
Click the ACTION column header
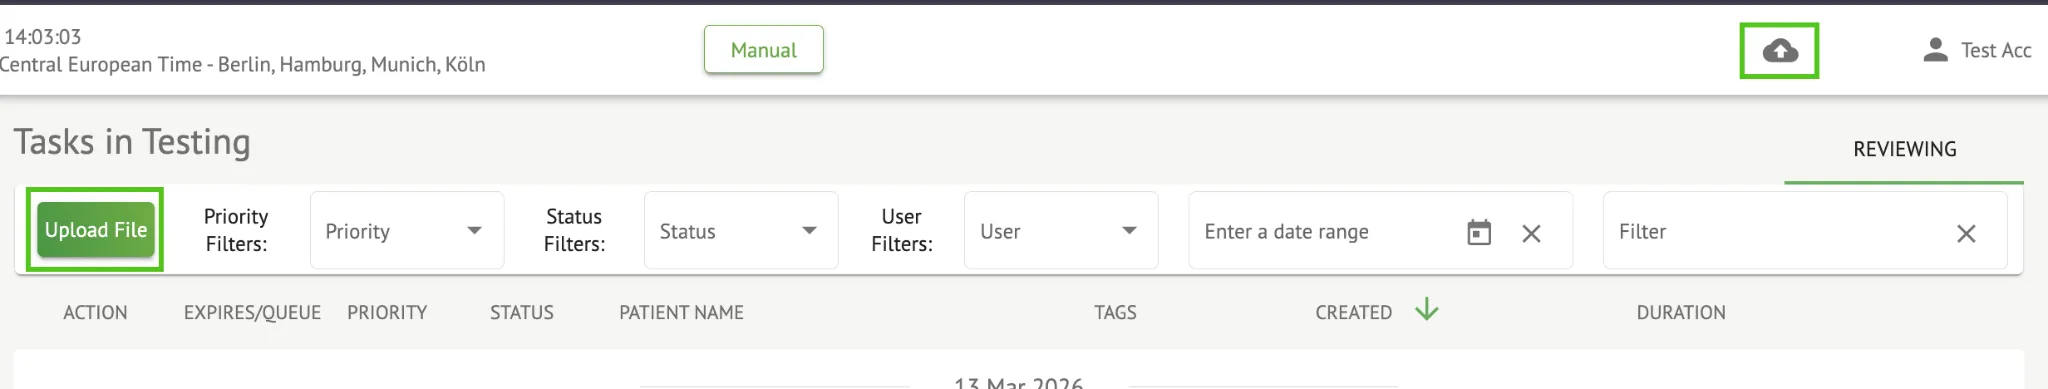coord(95,312)
